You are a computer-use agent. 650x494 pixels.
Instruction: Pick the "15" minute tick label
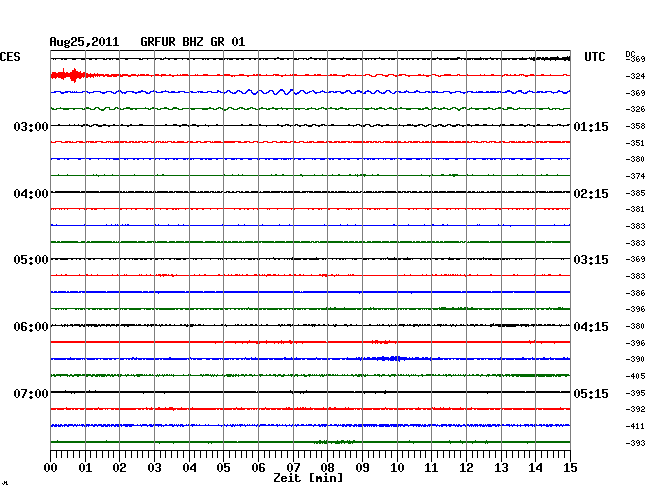(x=570, y=468)
